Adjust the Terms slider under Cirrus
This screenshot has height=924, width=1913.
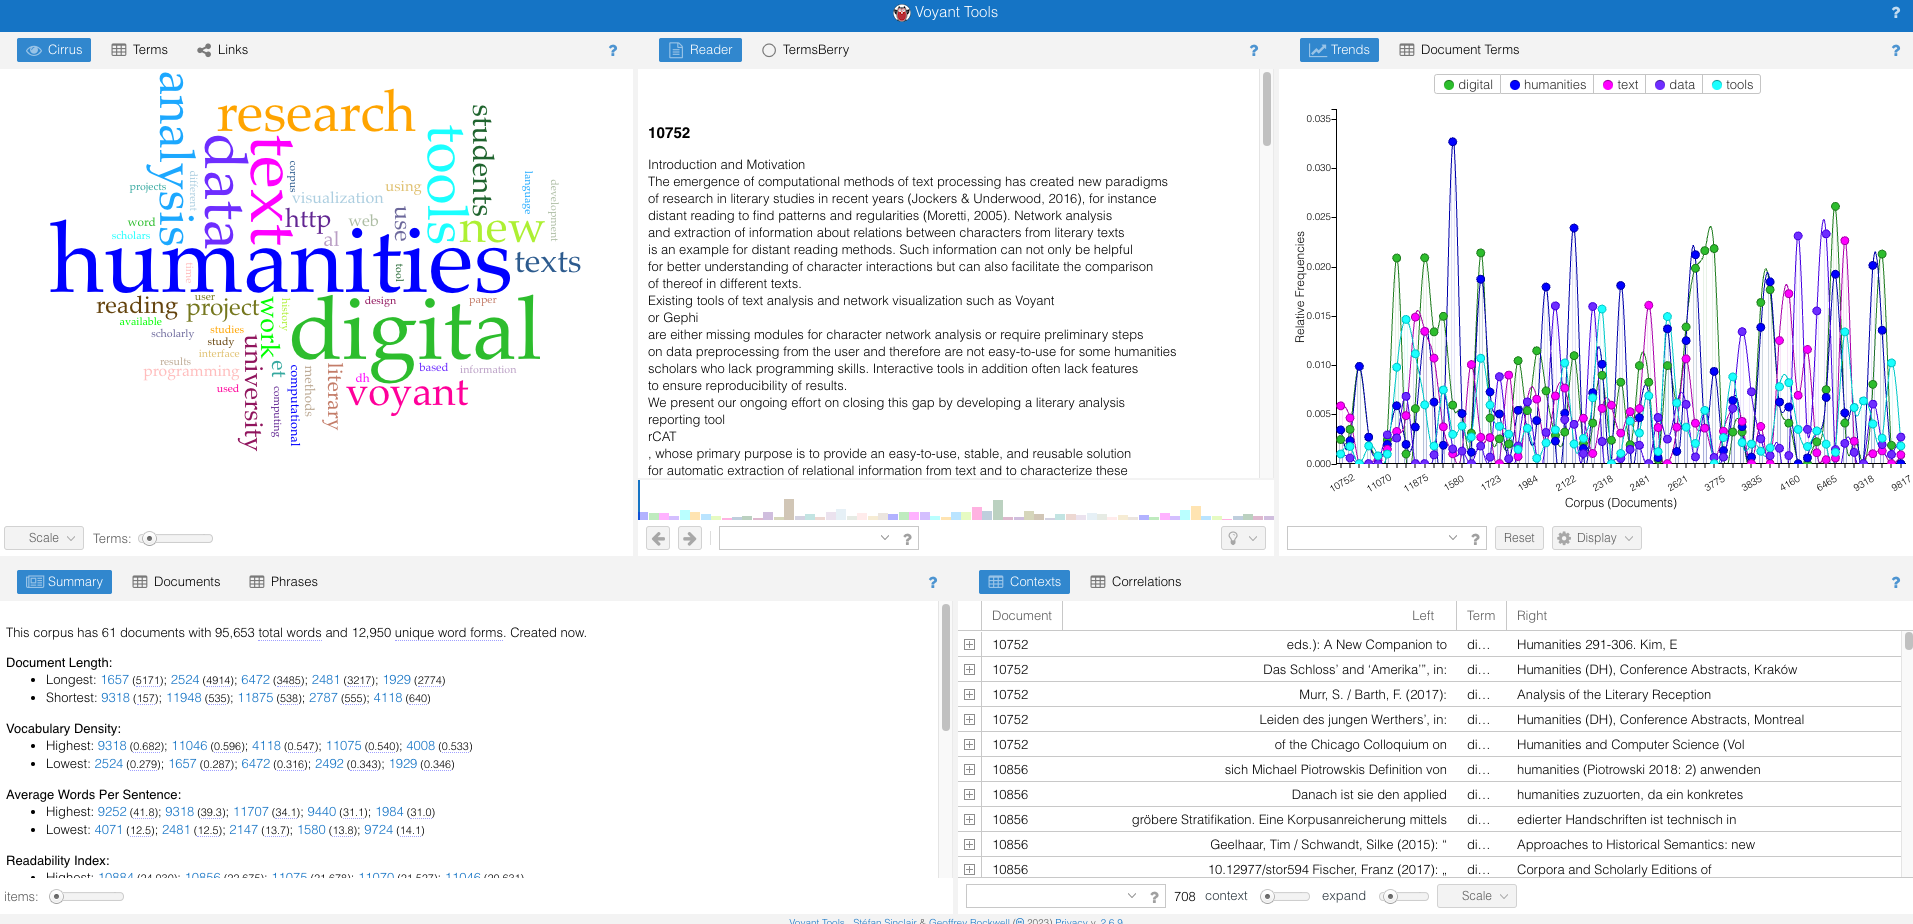(x=150, y=538)
